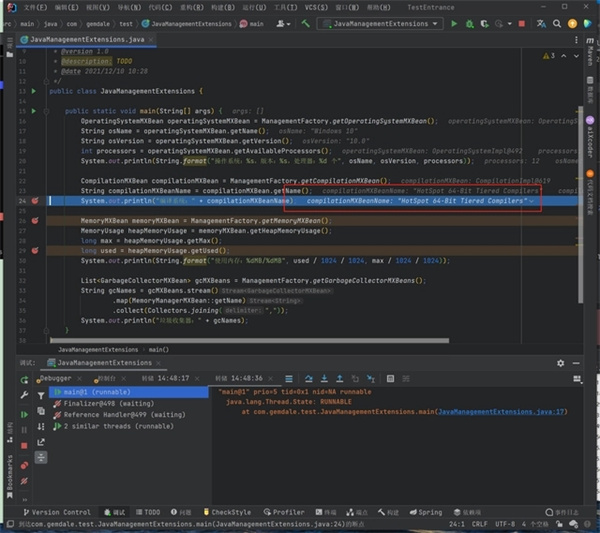
Task: Open the Spring tool window
Action: 426,512
